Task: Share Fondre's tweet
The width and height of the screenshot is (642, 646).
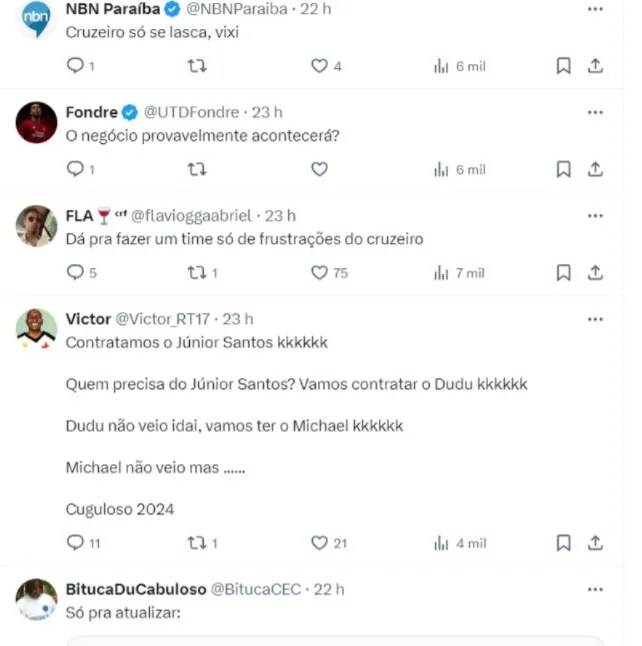Action: tap(595, 169)
